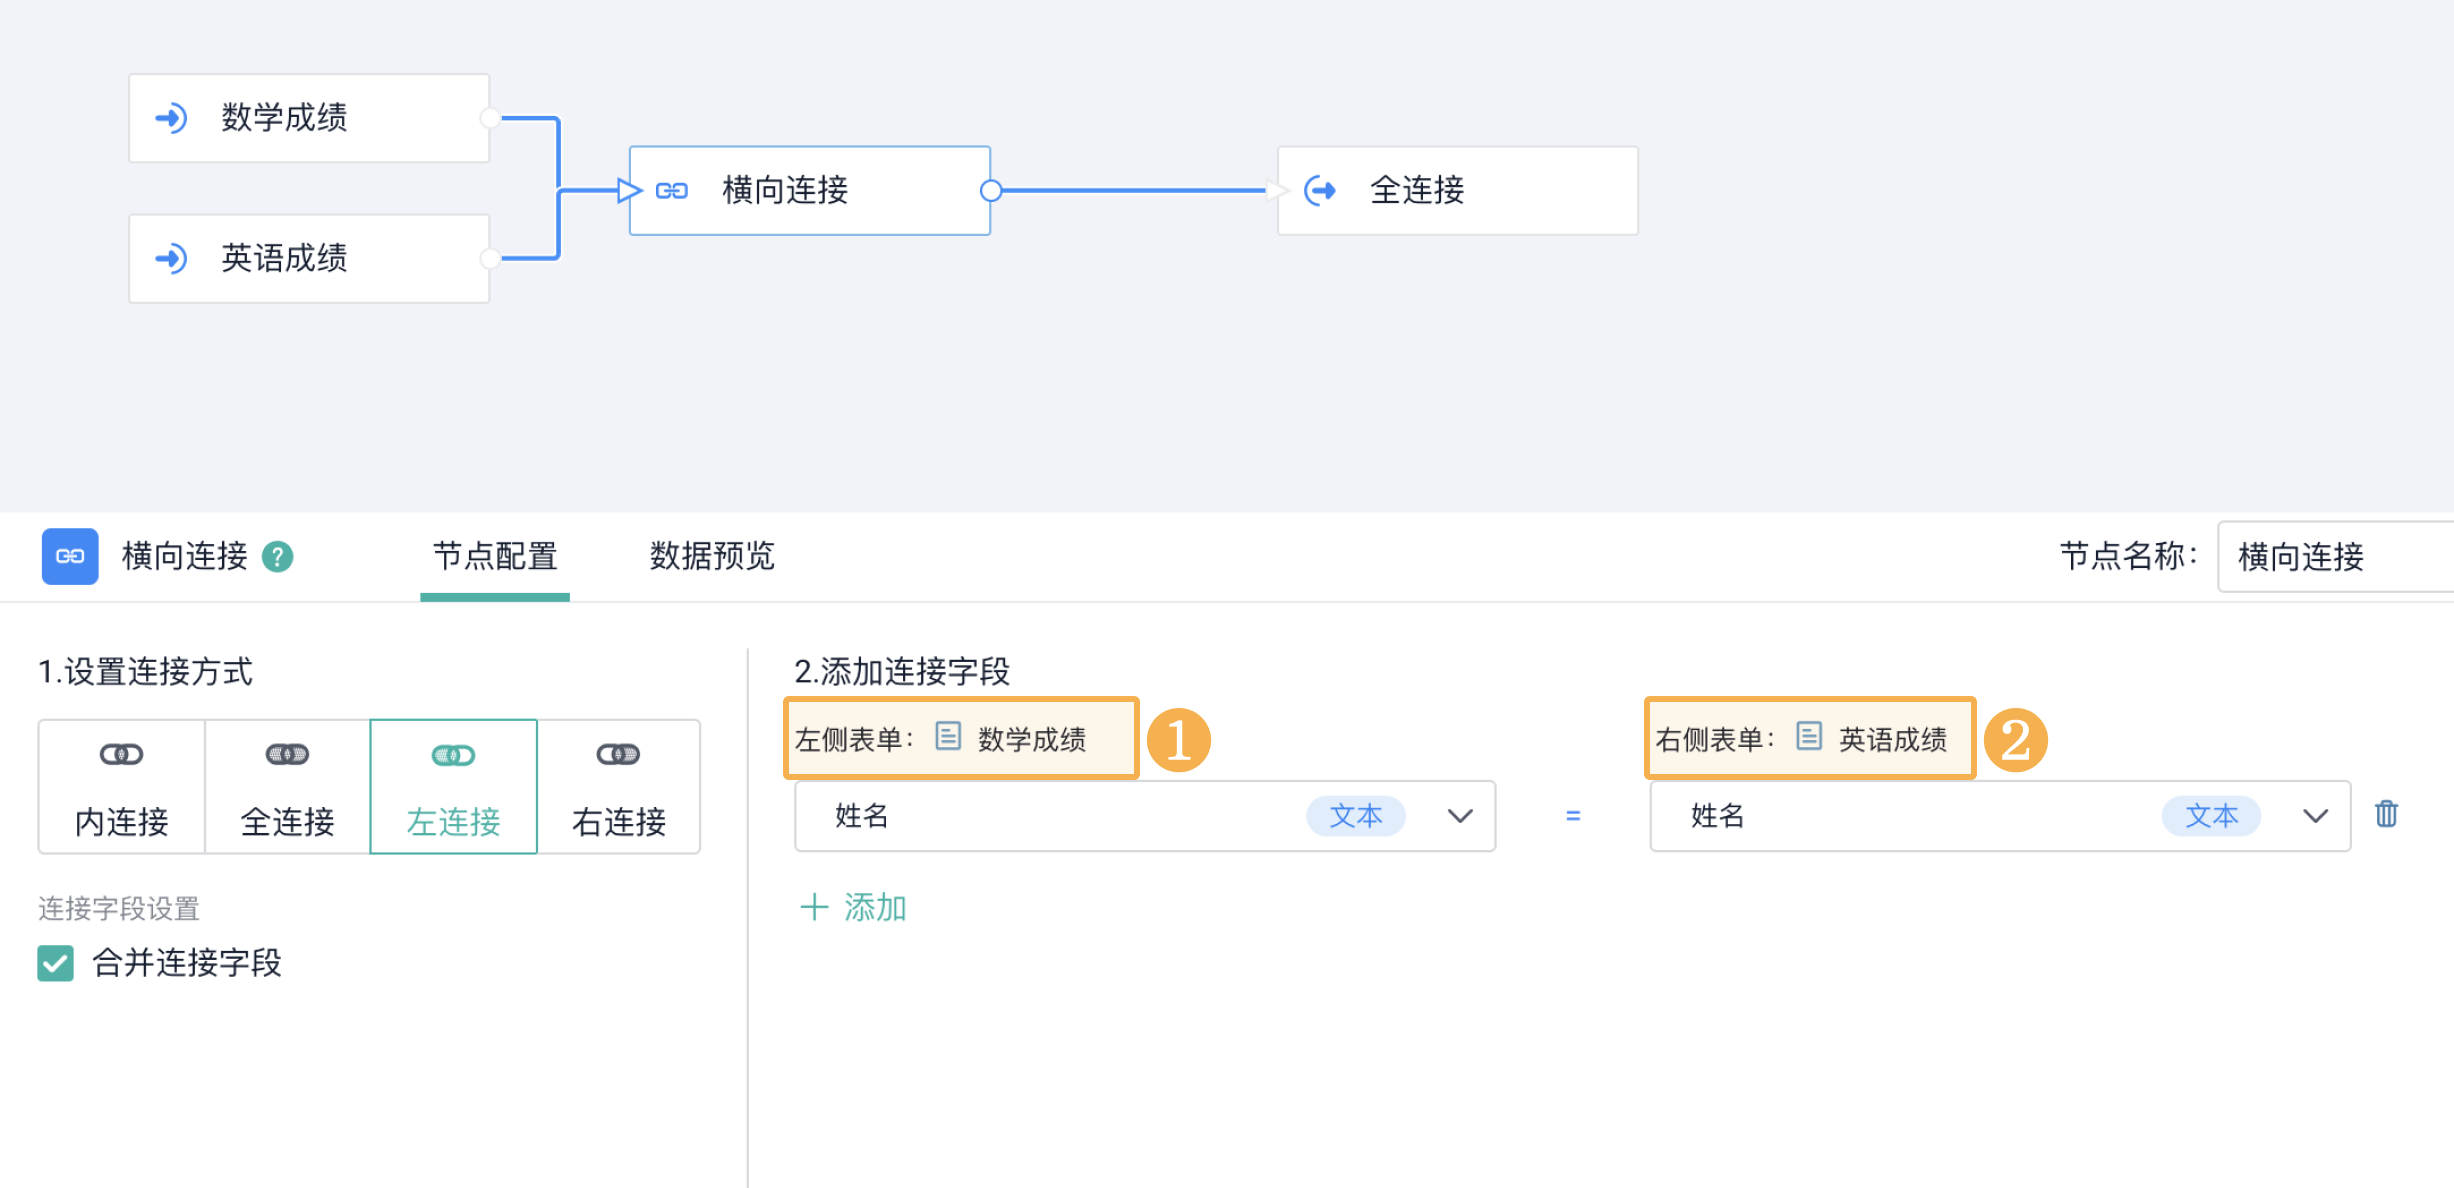This screenshot has height=1188, width=2454.
Task: Expand the right table 姓名 field dropdown
Action: (2315, 816)
